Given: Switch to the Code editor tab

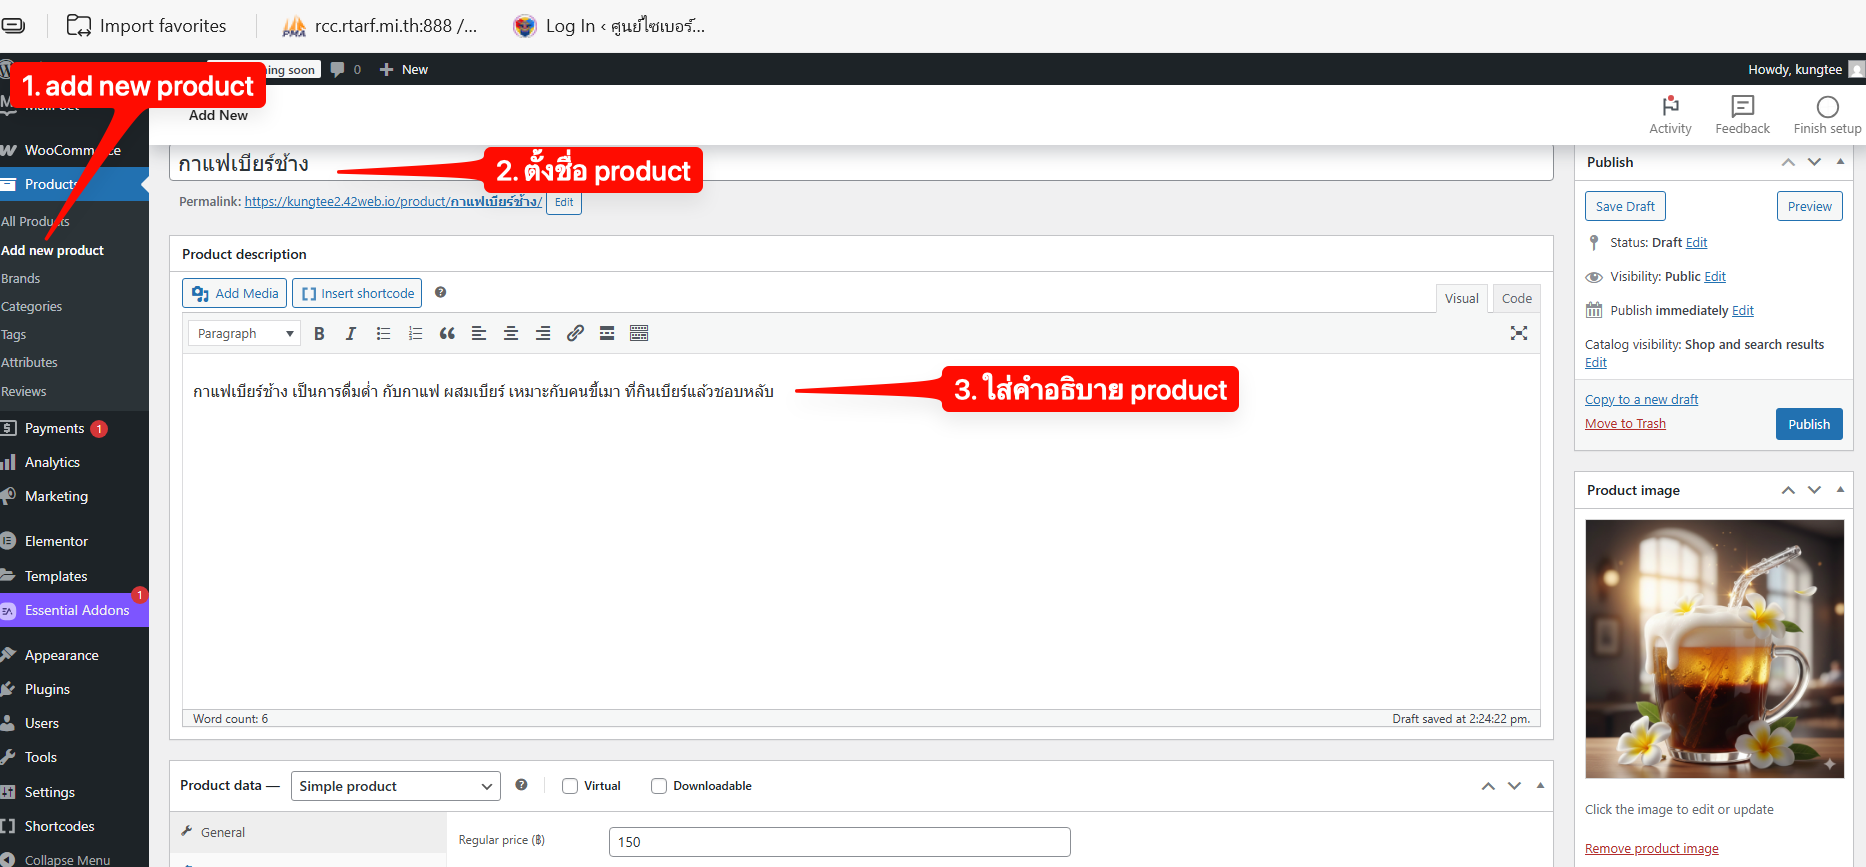Looking at the screenshot, I should click(x=1516, y=298).
